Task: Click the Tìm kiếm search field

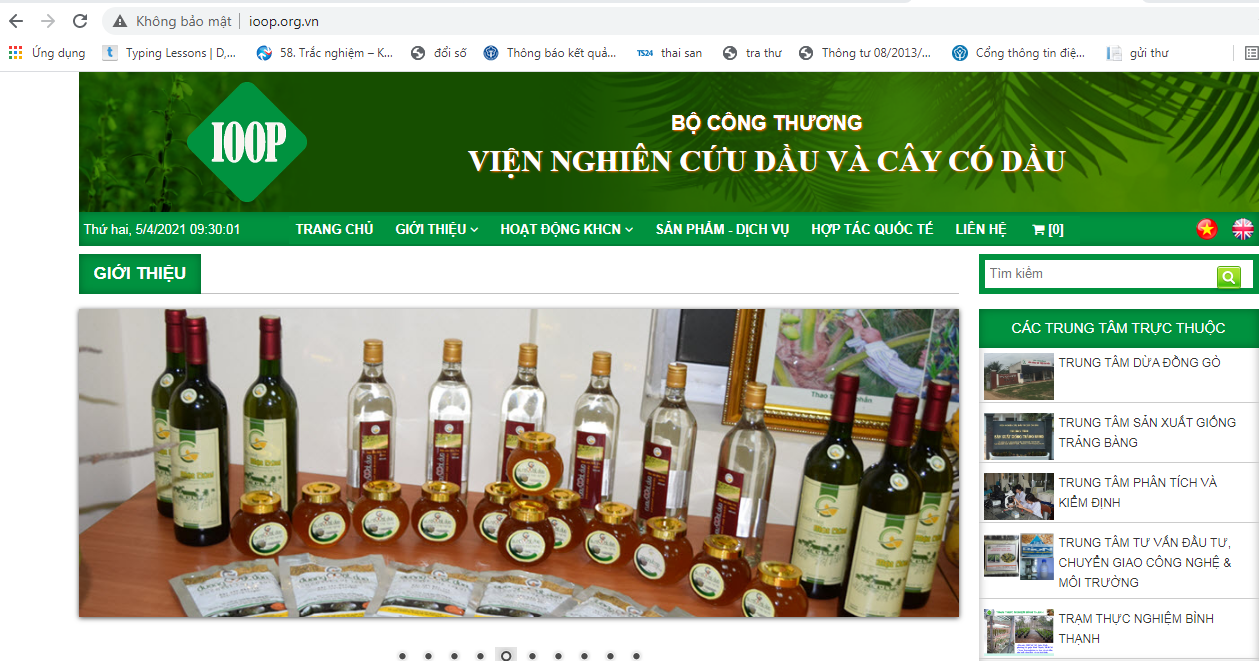Action: pyautogui.click(x=1100, y=274)
